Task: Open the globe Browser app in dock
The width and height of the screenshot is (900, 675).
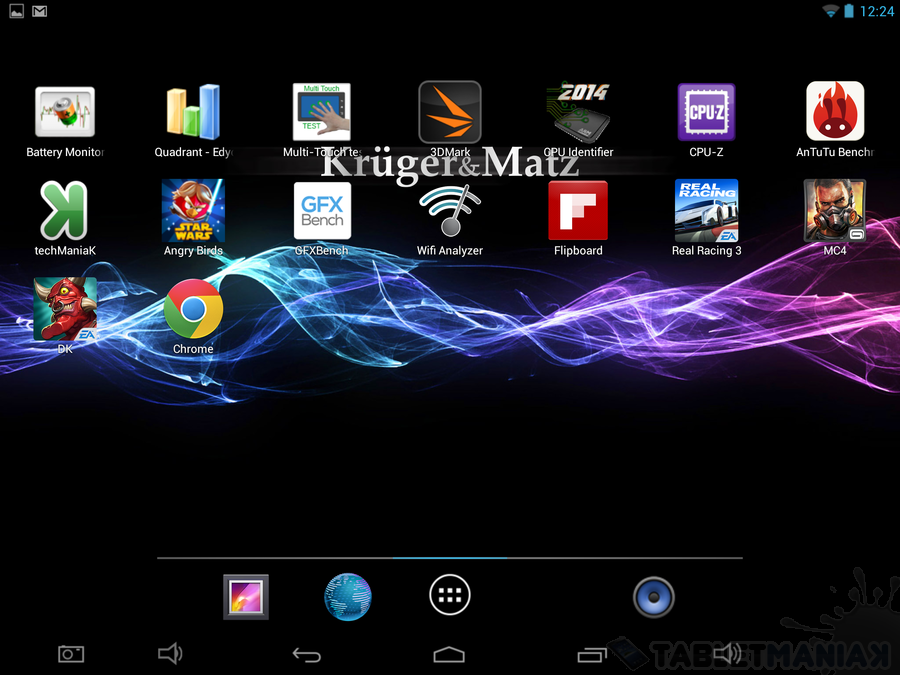Action: coord(348,597)
